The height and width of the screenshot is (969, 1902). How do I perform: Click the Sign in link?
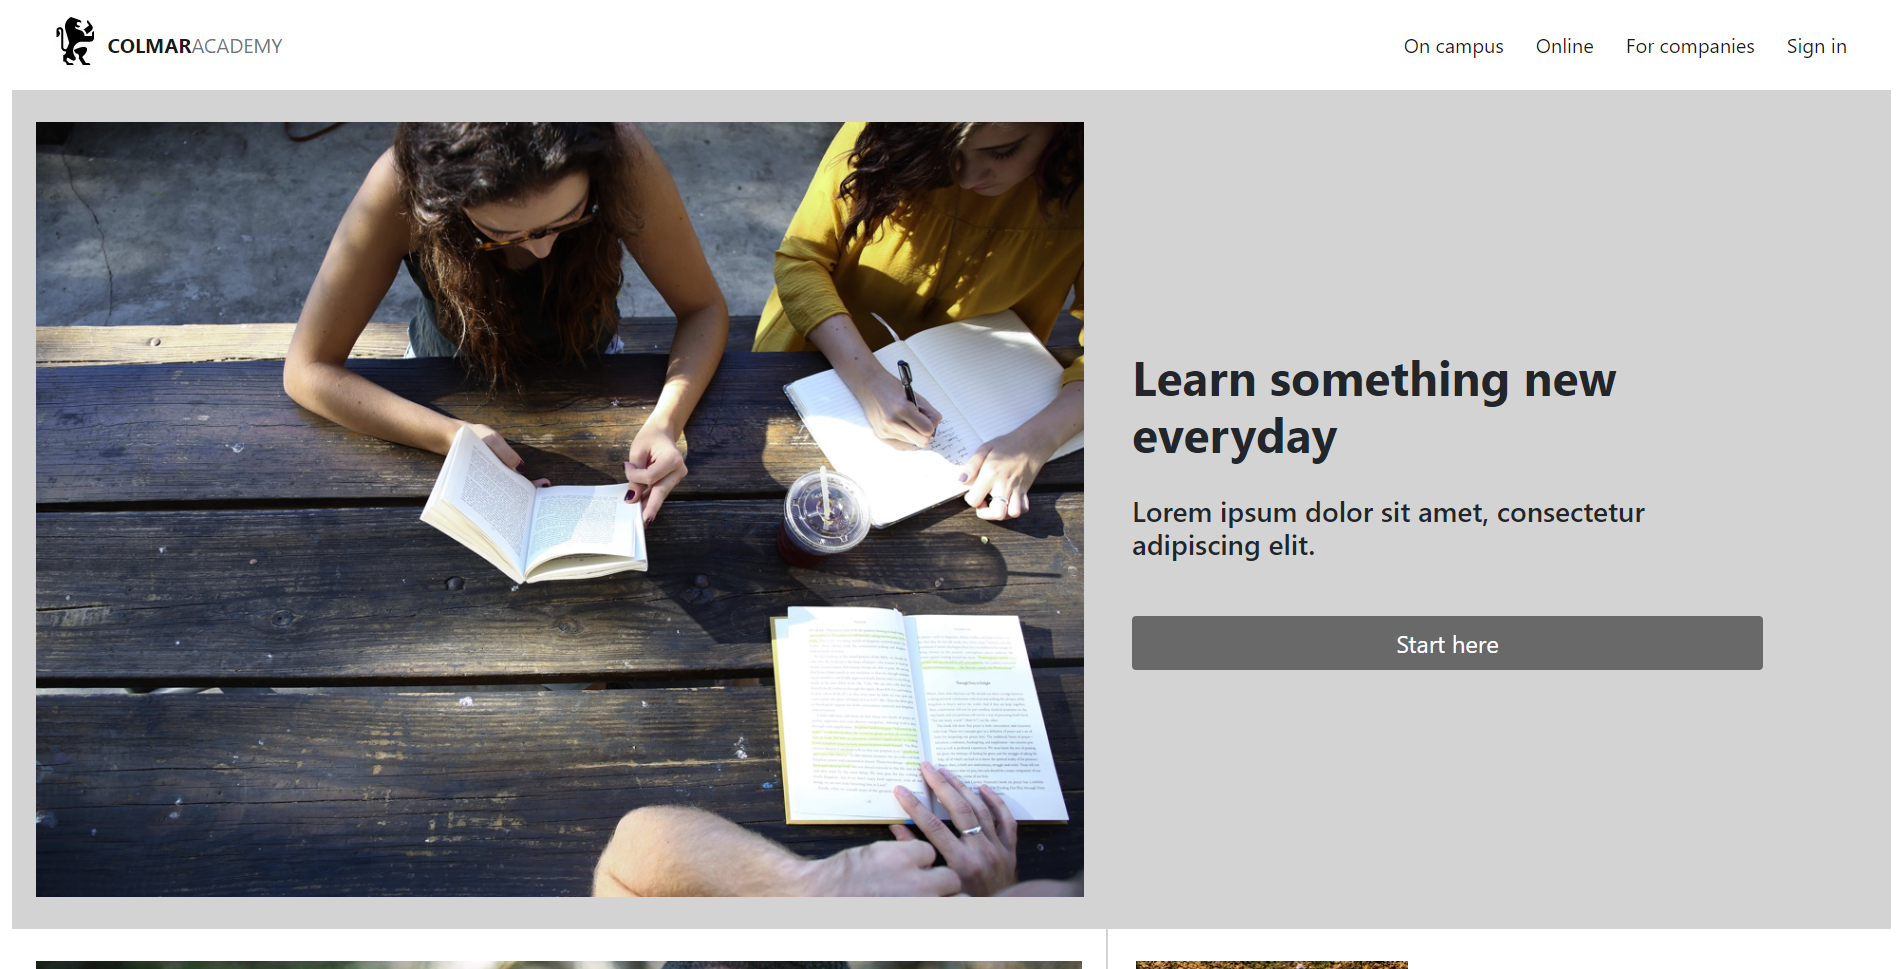1816,46
